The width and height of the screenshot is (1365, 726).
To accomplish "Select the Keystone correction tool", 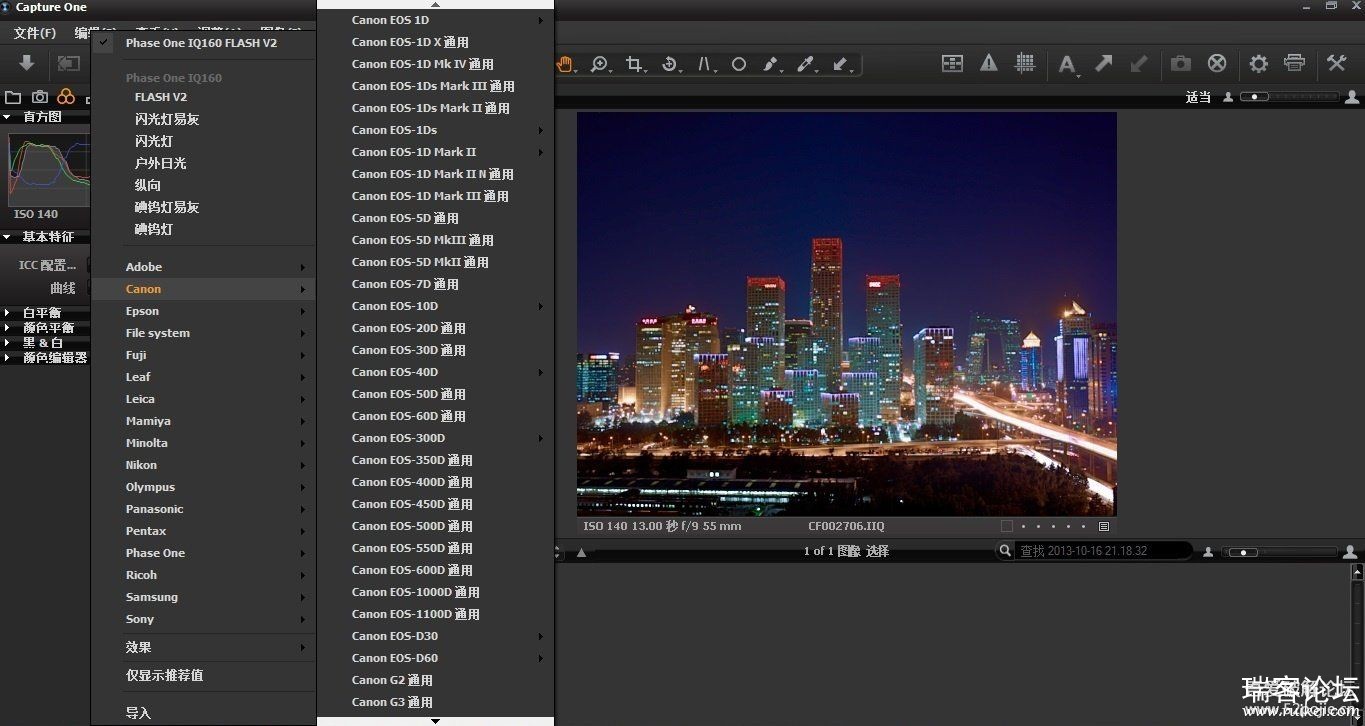I will point(704,64).
